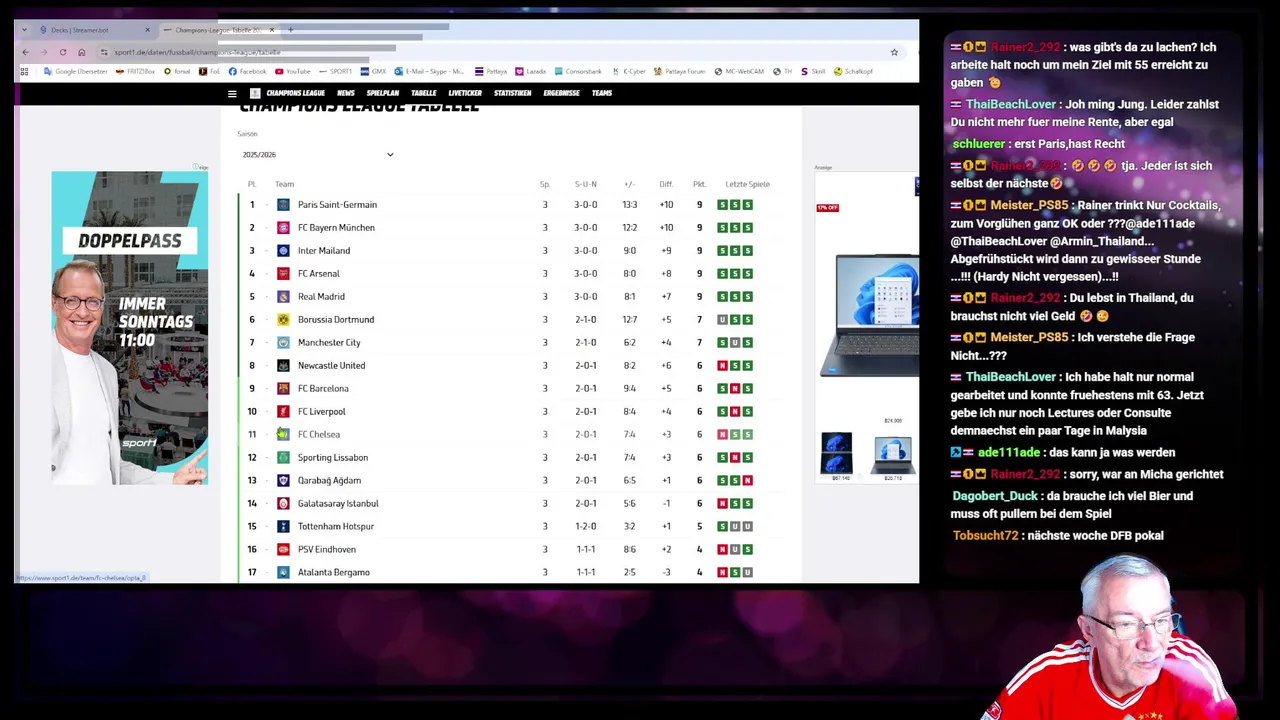
Task: Open the GMX bookmark
Action: (x=374, y=71)
